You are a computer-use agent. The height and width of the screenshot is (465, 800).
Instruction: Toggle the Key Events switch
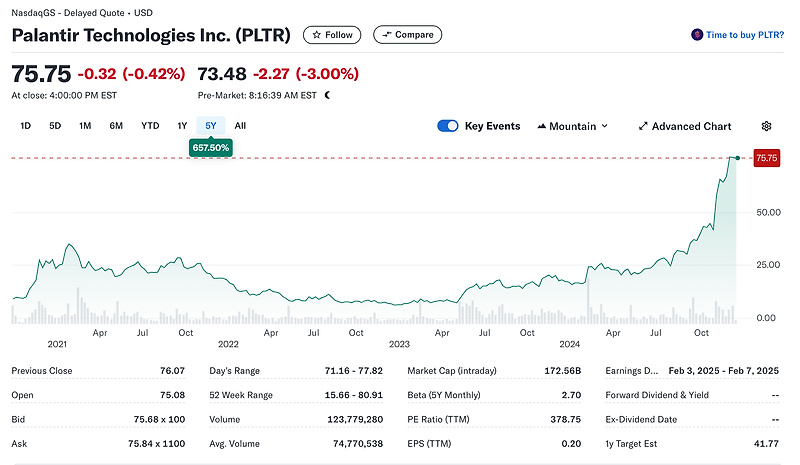click(447, 126)
